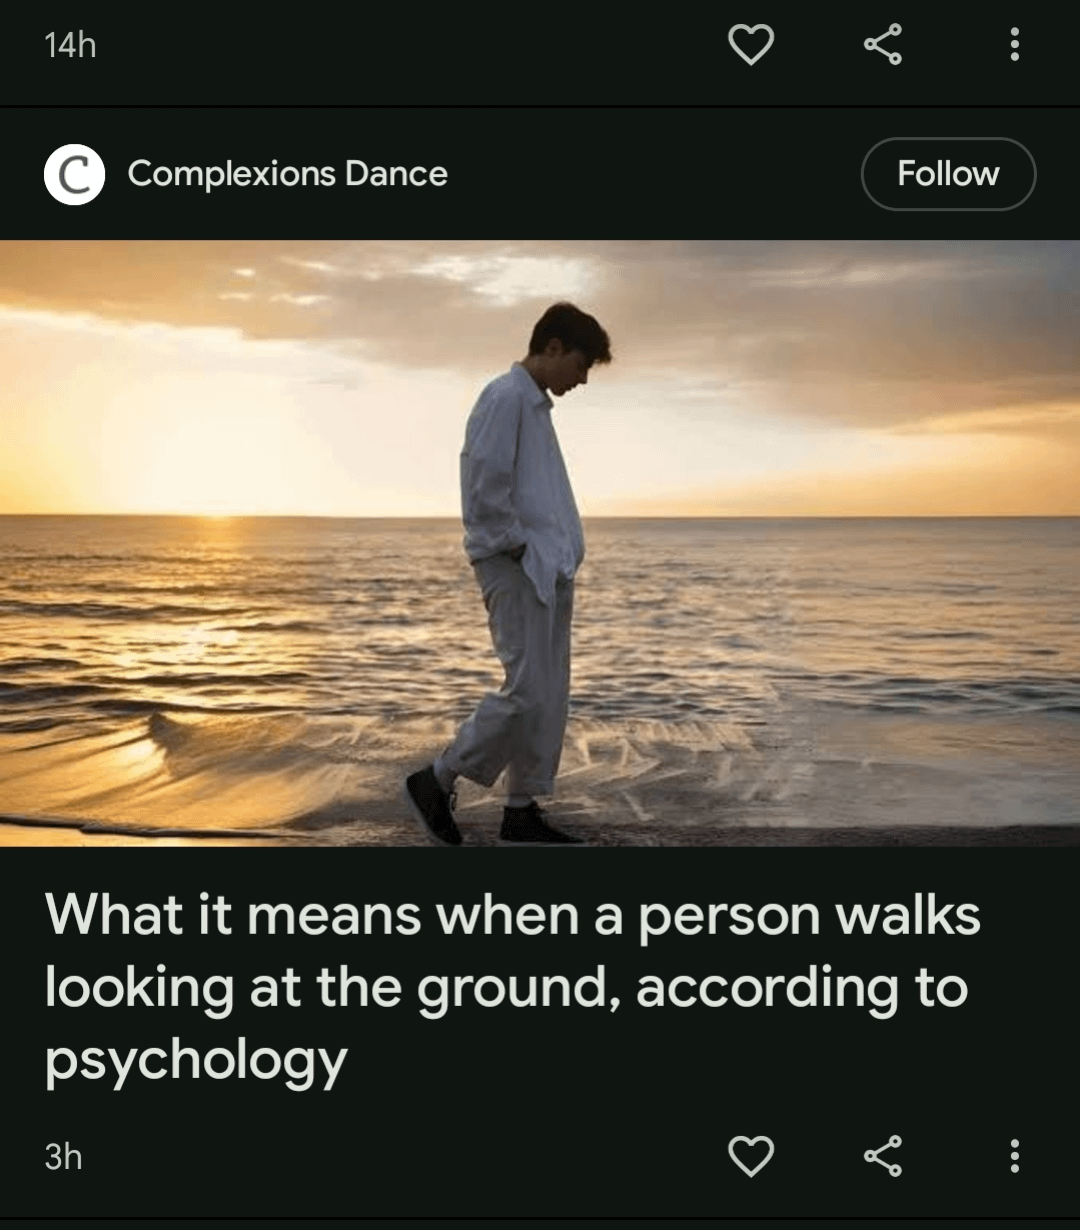This screenshot has height=1230, width=1080.
Task: Tap the heart icon on the psychology article
Action: (x=751, y=1156)
